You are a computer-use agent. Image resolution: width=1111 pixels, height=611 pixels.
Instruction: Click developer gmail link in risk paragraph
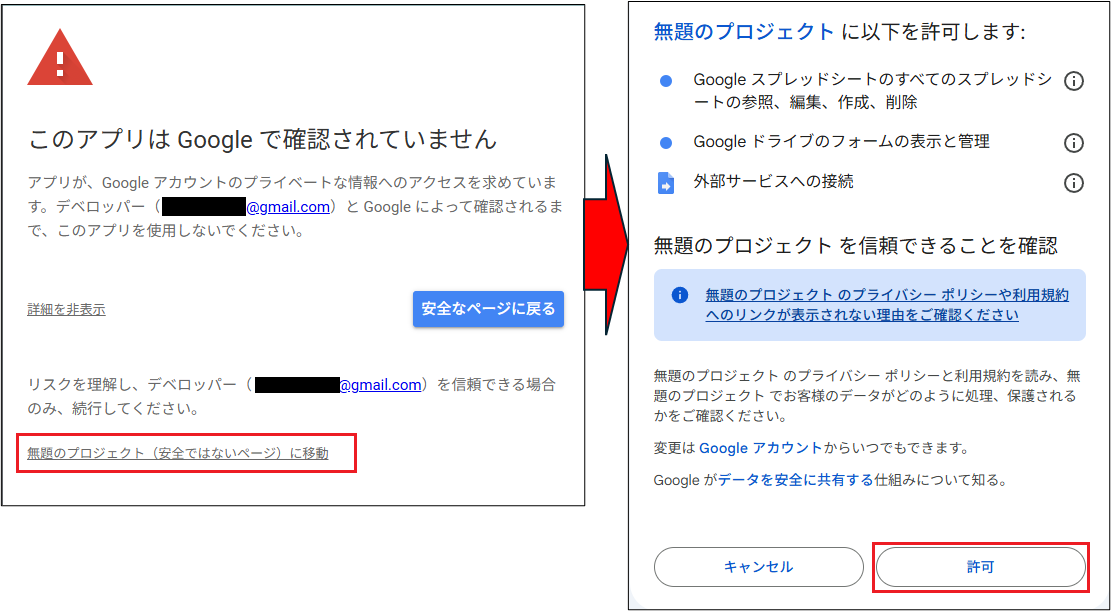380,385
